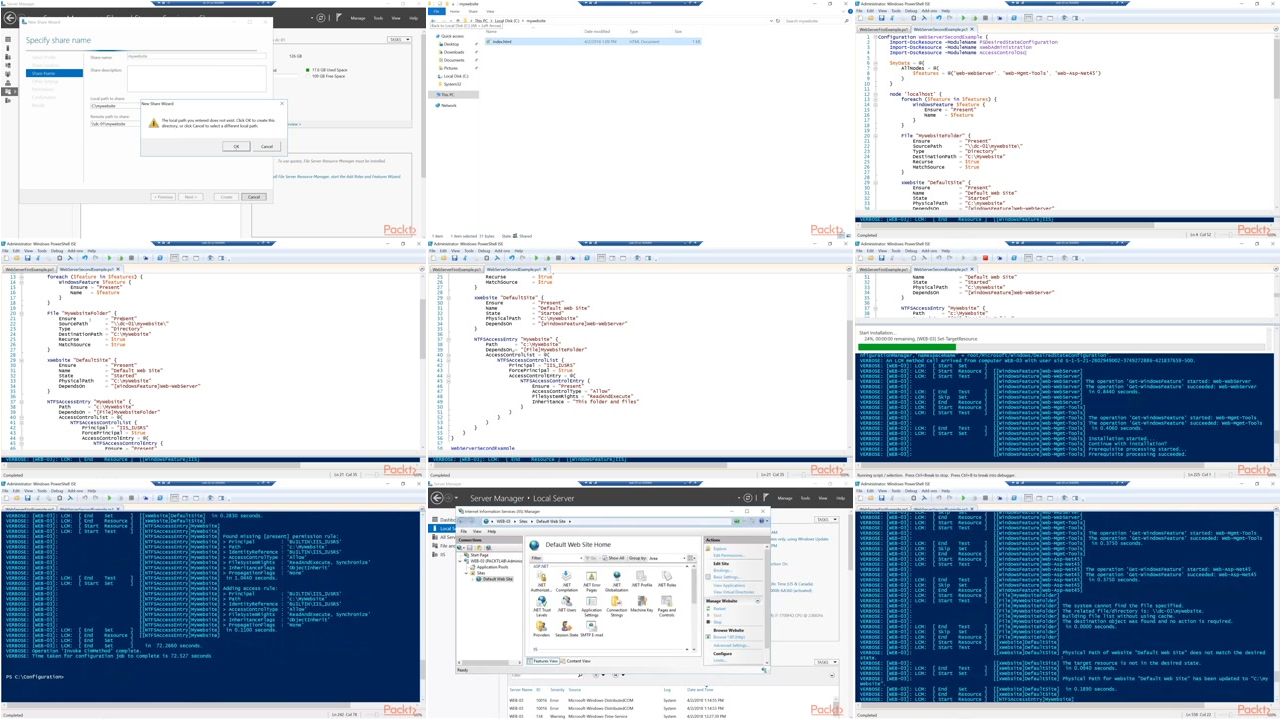Open Debug menu in ISE showing Configuration WebServerSecondExample
This screenshot has height=720, width=1281.
click(x=911, y=11)
